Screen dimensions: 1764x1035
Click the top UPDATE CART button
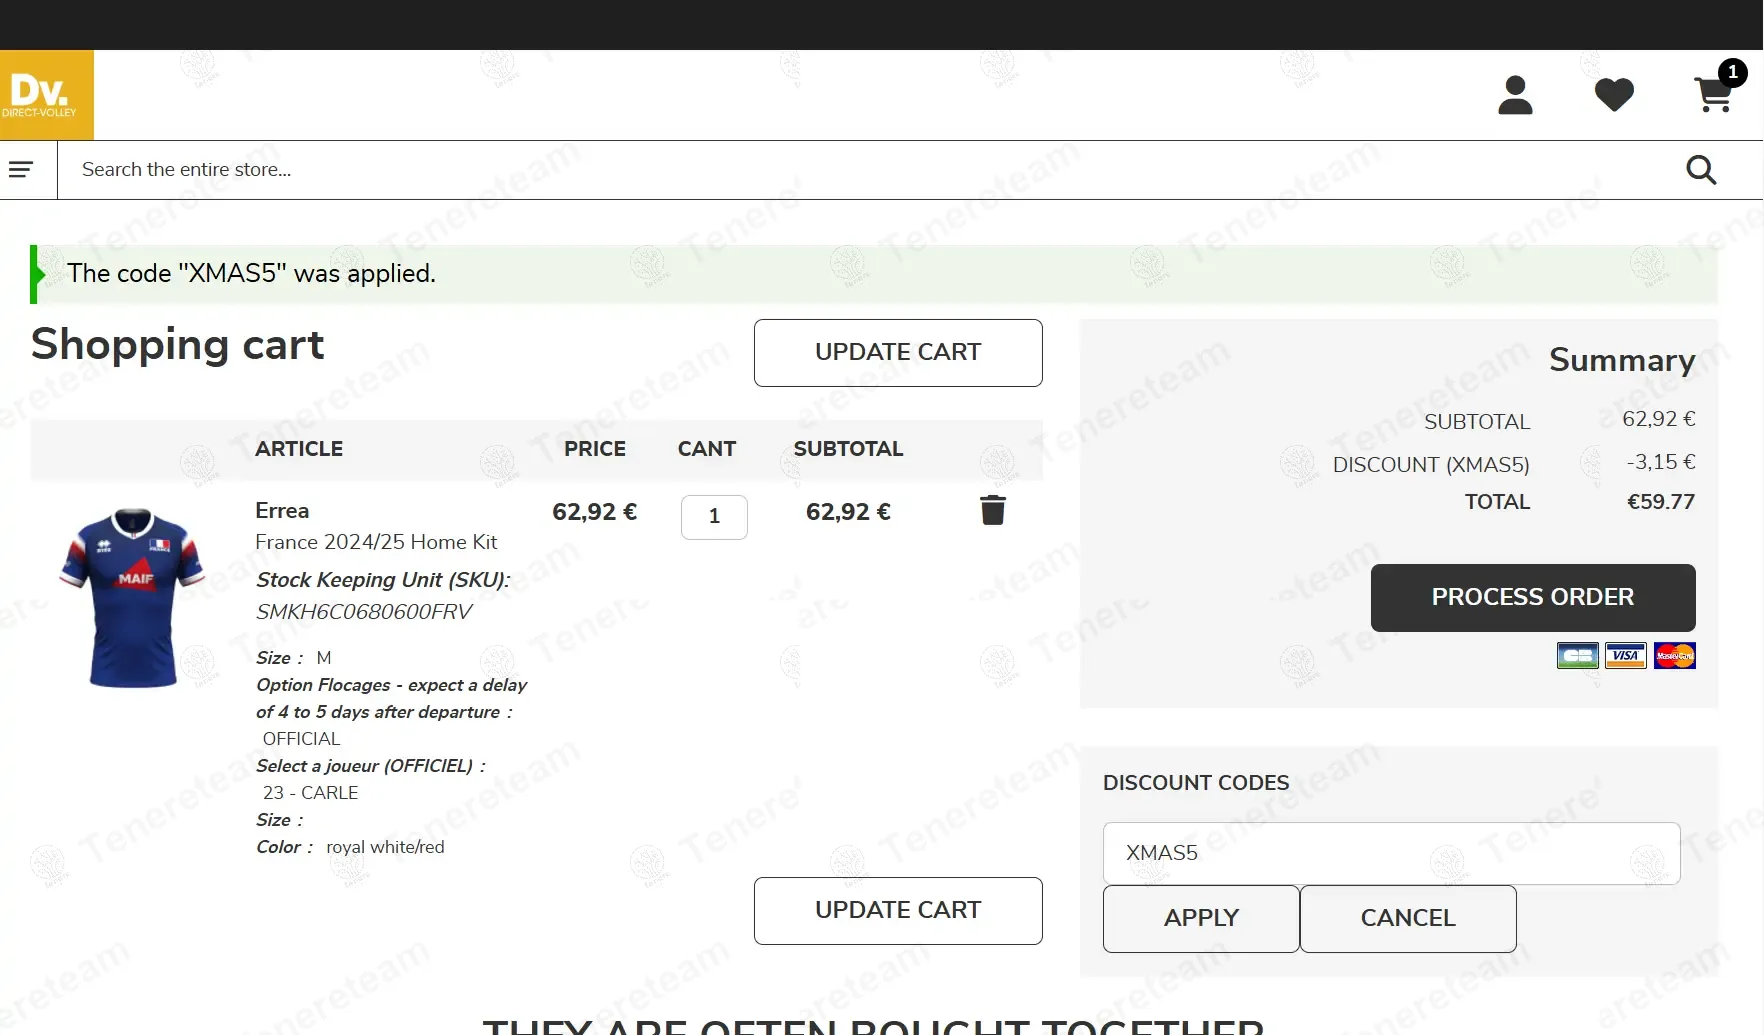(x=898, y=353)
